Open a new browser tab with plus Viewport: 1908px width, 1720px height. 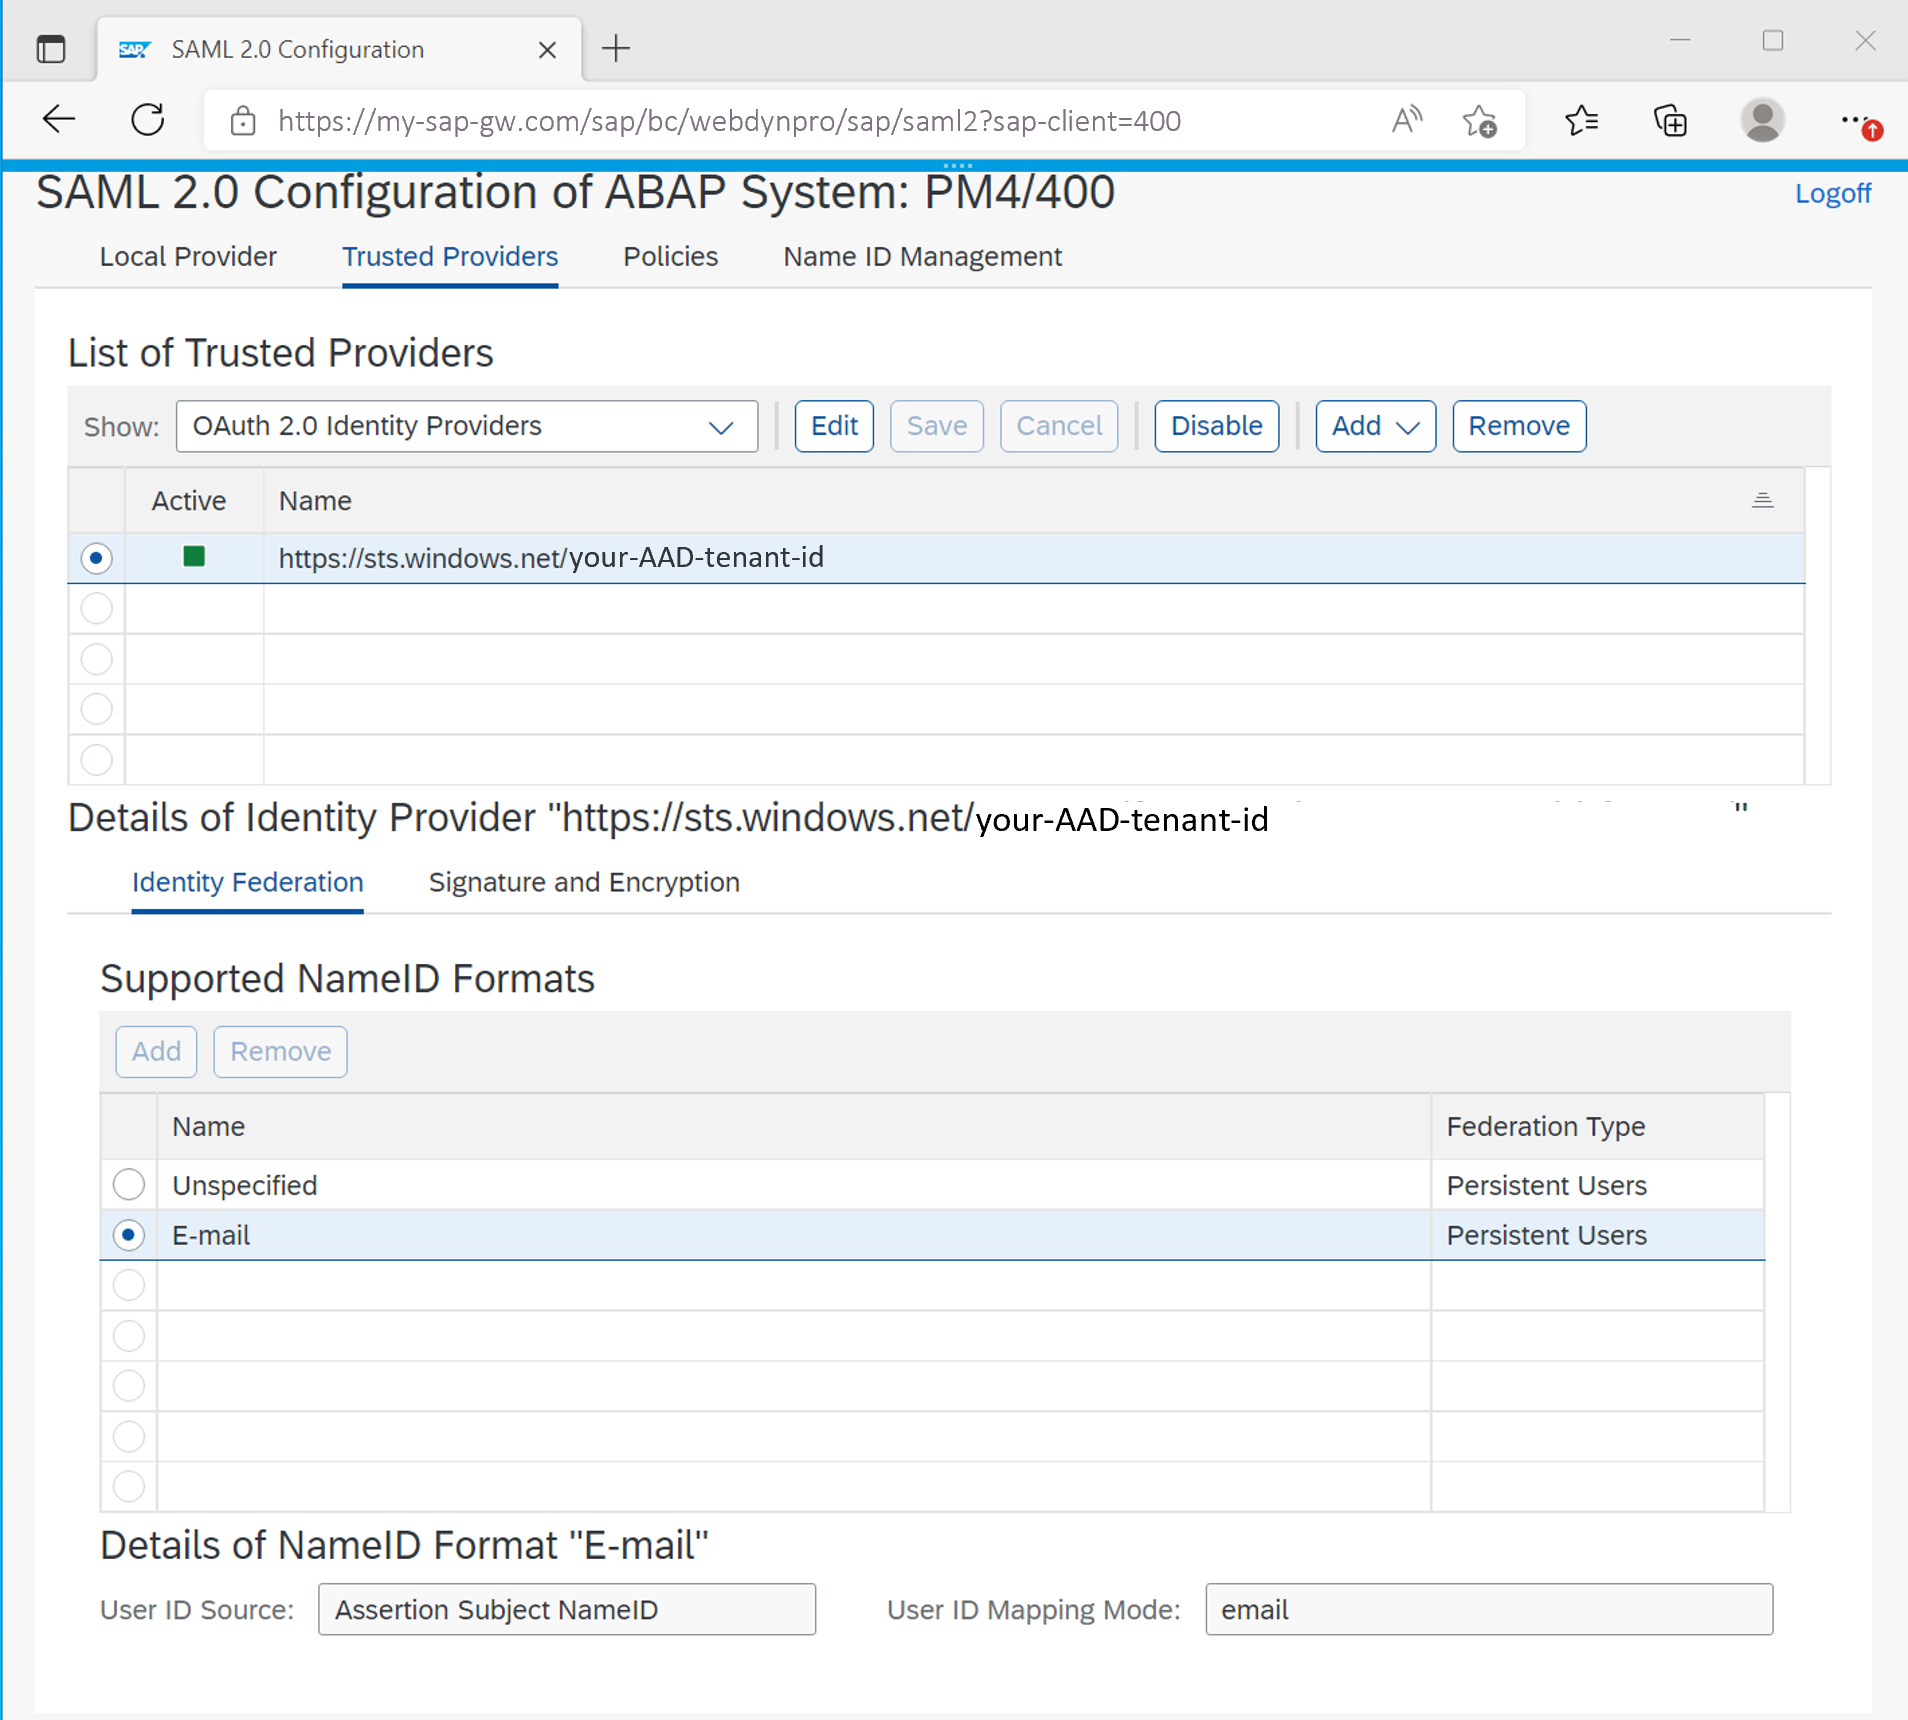pos(616,48)
